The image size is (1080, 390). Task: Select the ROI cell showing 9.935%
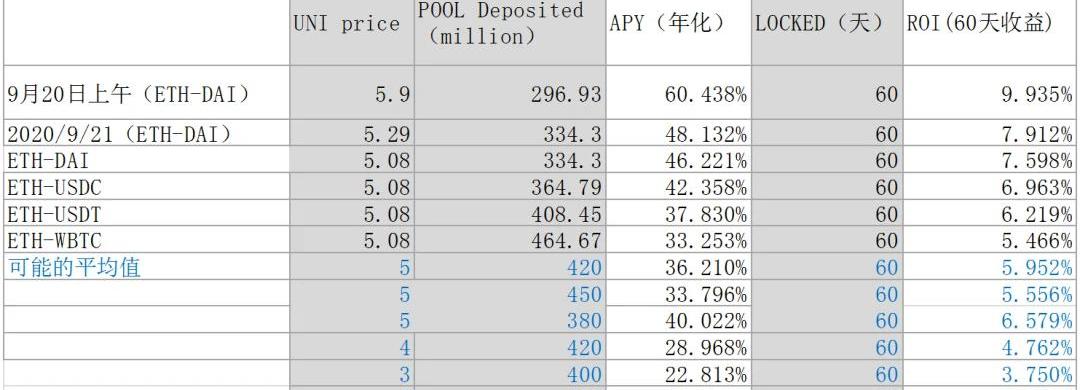pyautogui.click(x=991, y=93)
